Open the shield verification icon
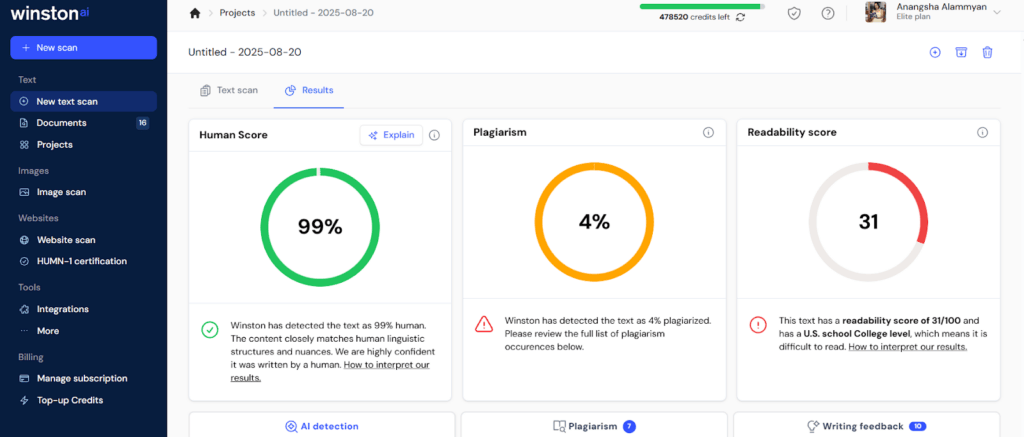 pyautogui.click(x=794, y=13)
